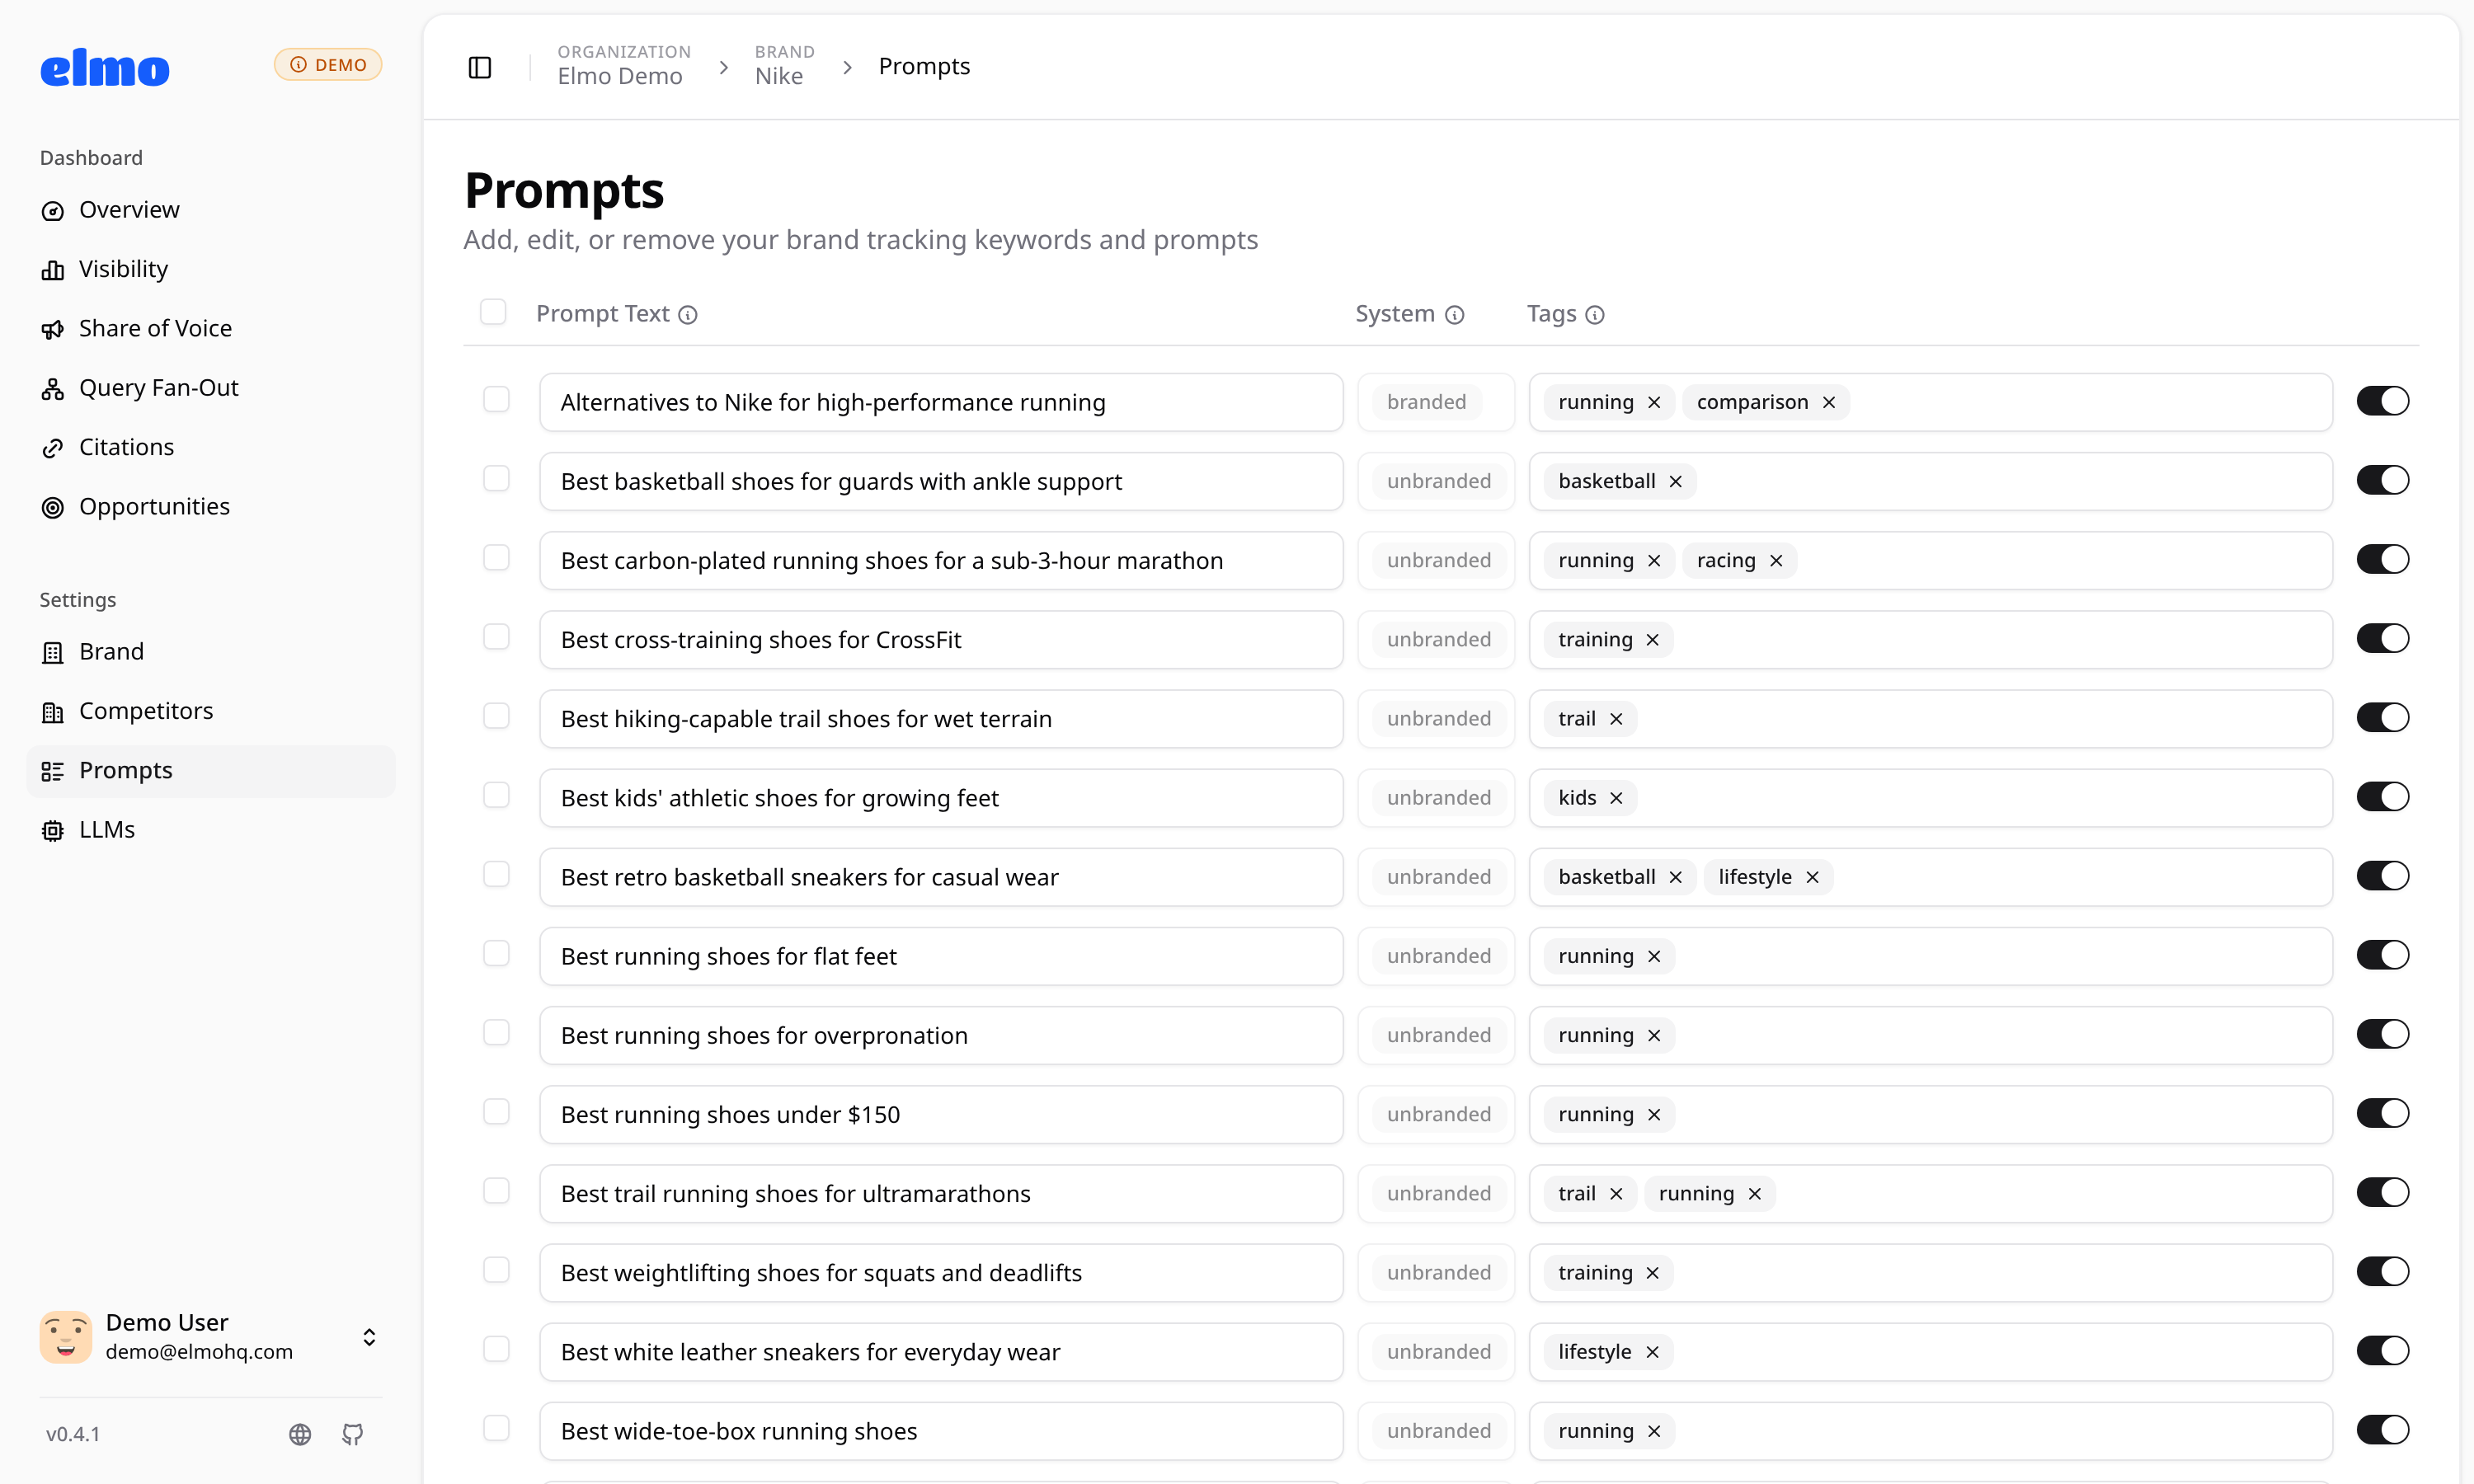The image size is (2474, 1484).
Task: Open the Citations page
Action: pos(211,447)
